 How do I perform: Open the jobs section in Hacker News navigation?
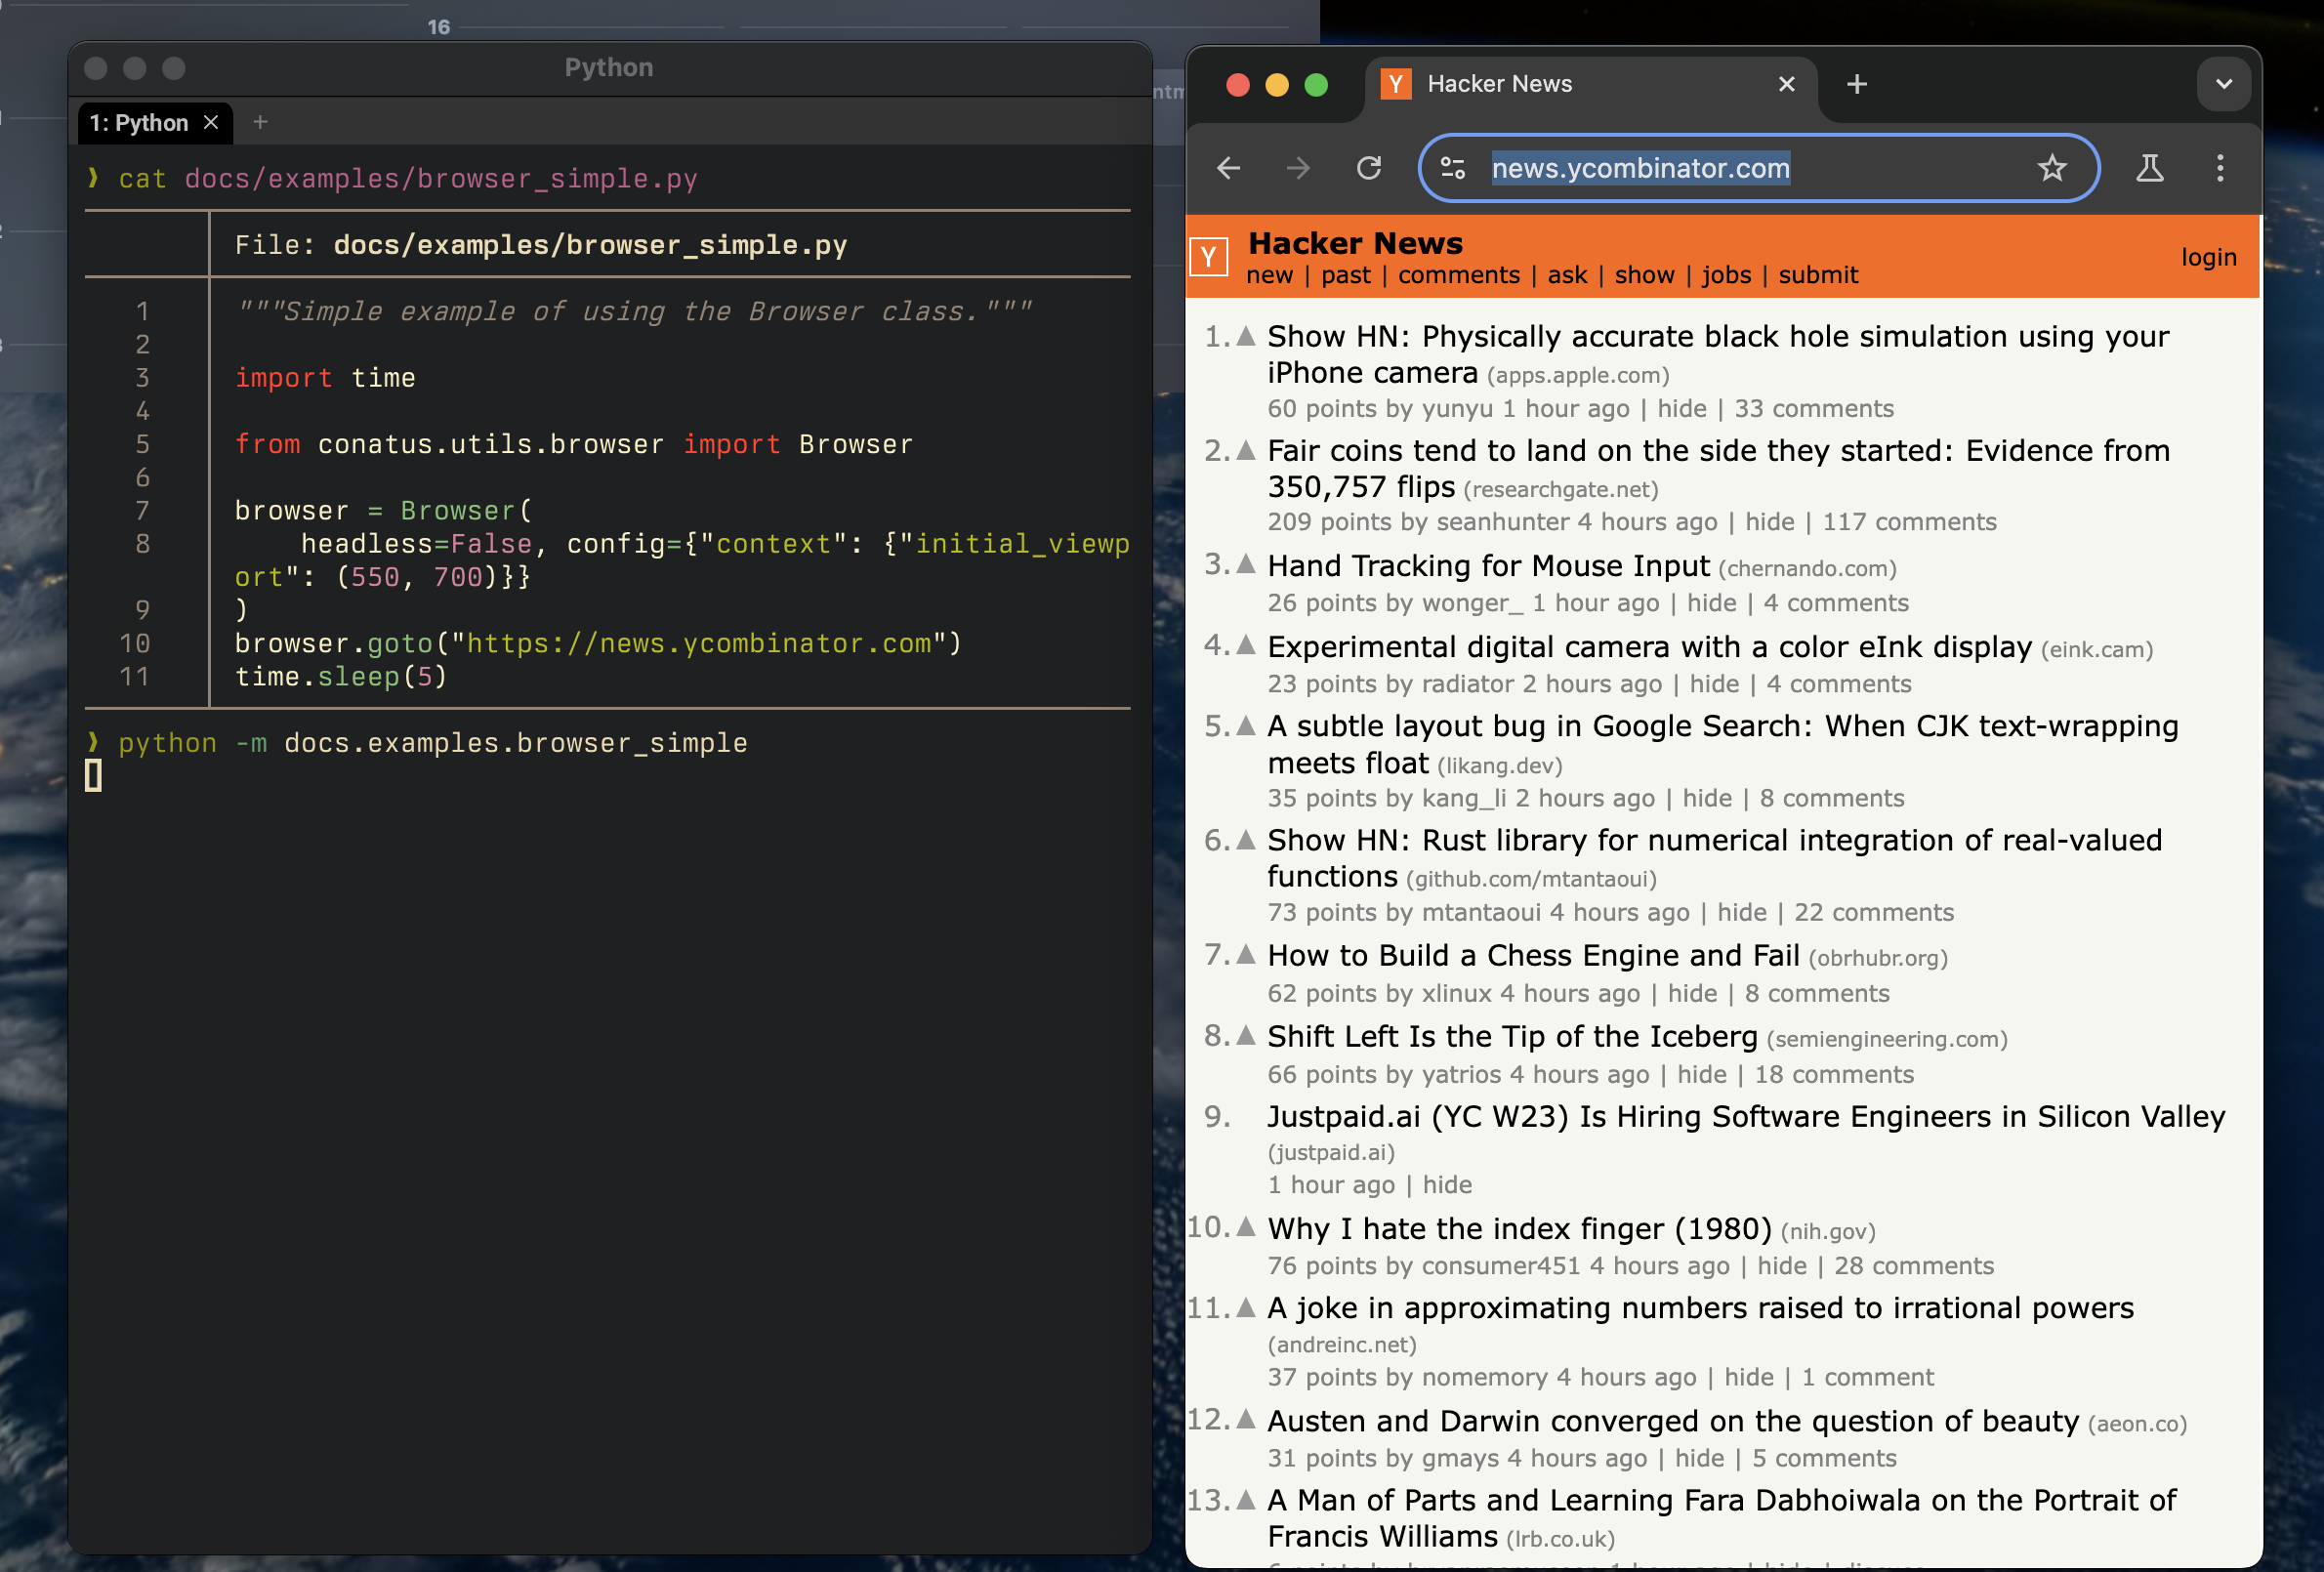click(x=1726, y=275)
